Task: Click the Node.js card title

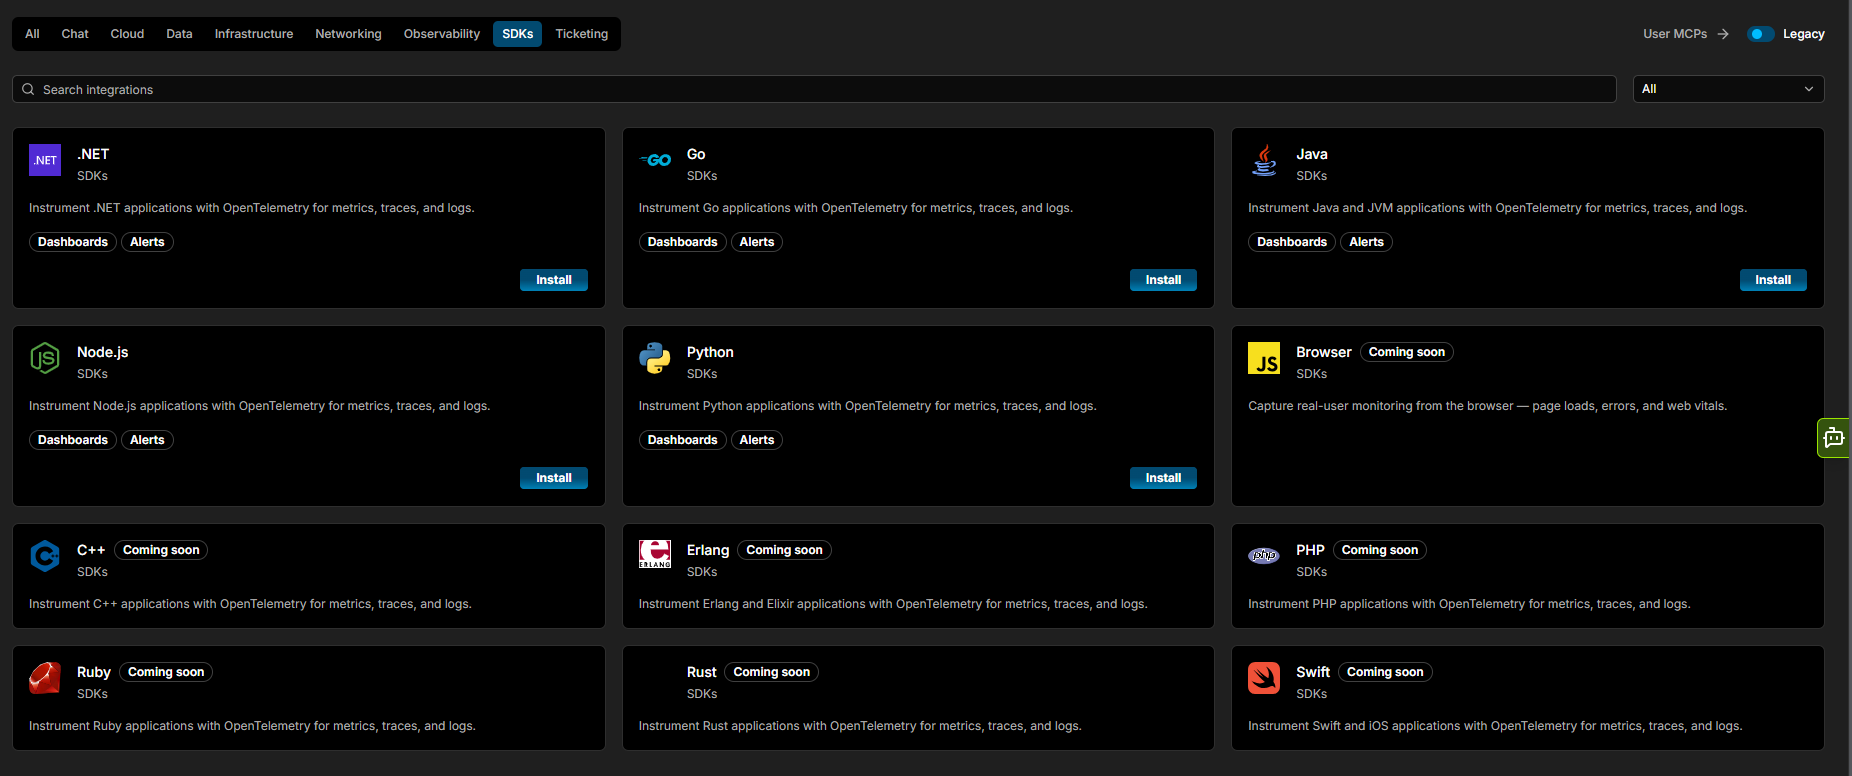Action: click(102, 352)
